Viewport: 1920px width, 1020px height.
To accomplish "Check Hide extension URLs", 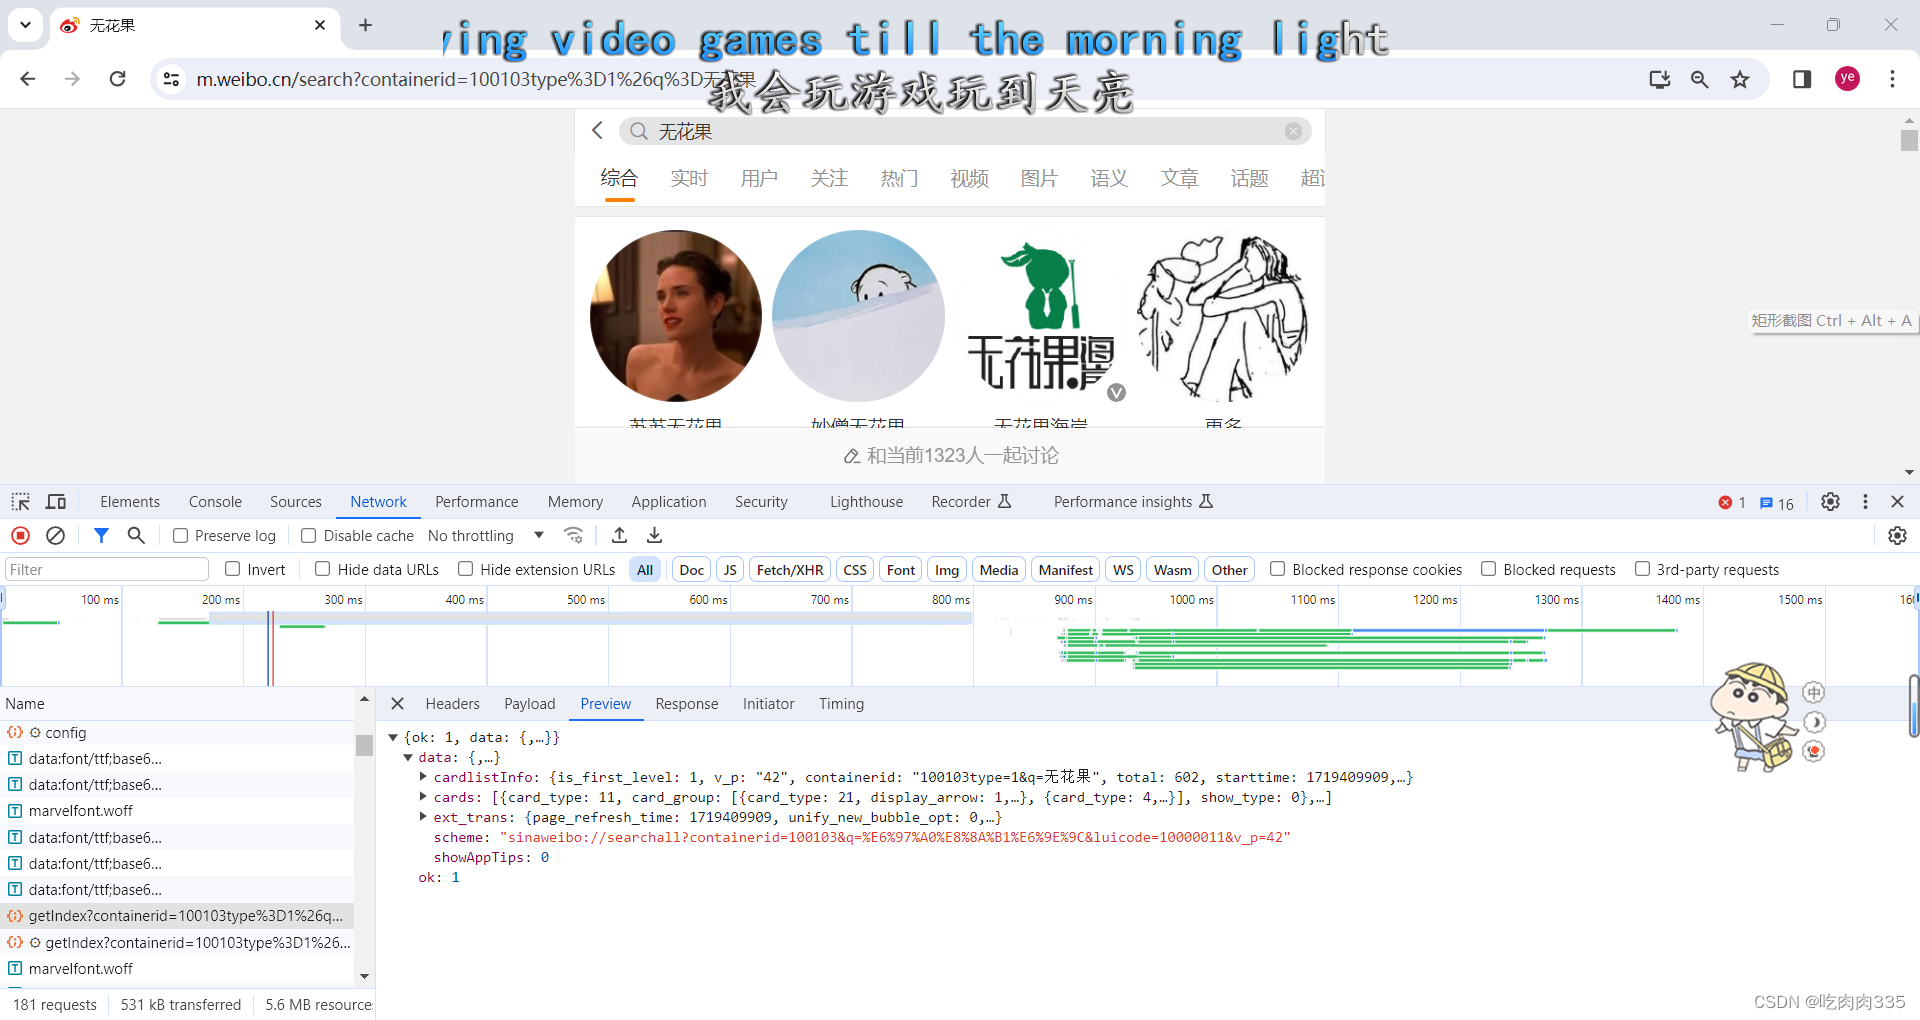I will [x=465, y=569].
